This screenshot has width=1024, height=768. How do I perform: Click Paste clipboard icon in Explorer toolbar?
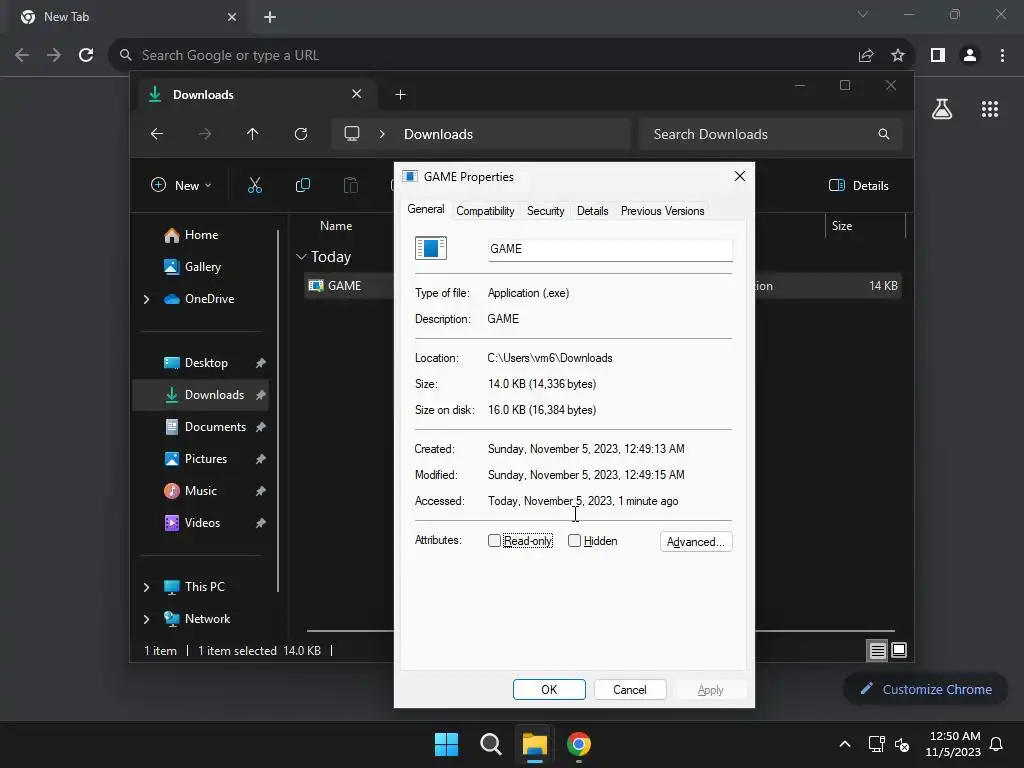click(351, 185)
